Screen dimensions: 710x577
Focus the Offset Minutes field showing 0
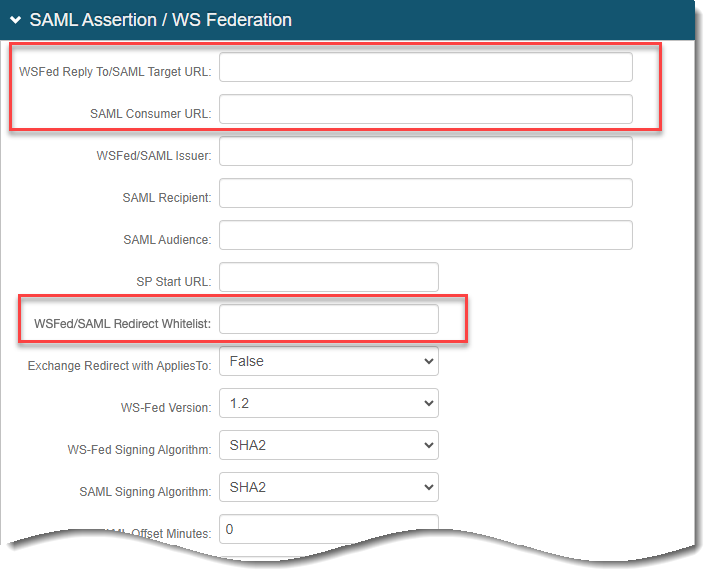(329, 528)
